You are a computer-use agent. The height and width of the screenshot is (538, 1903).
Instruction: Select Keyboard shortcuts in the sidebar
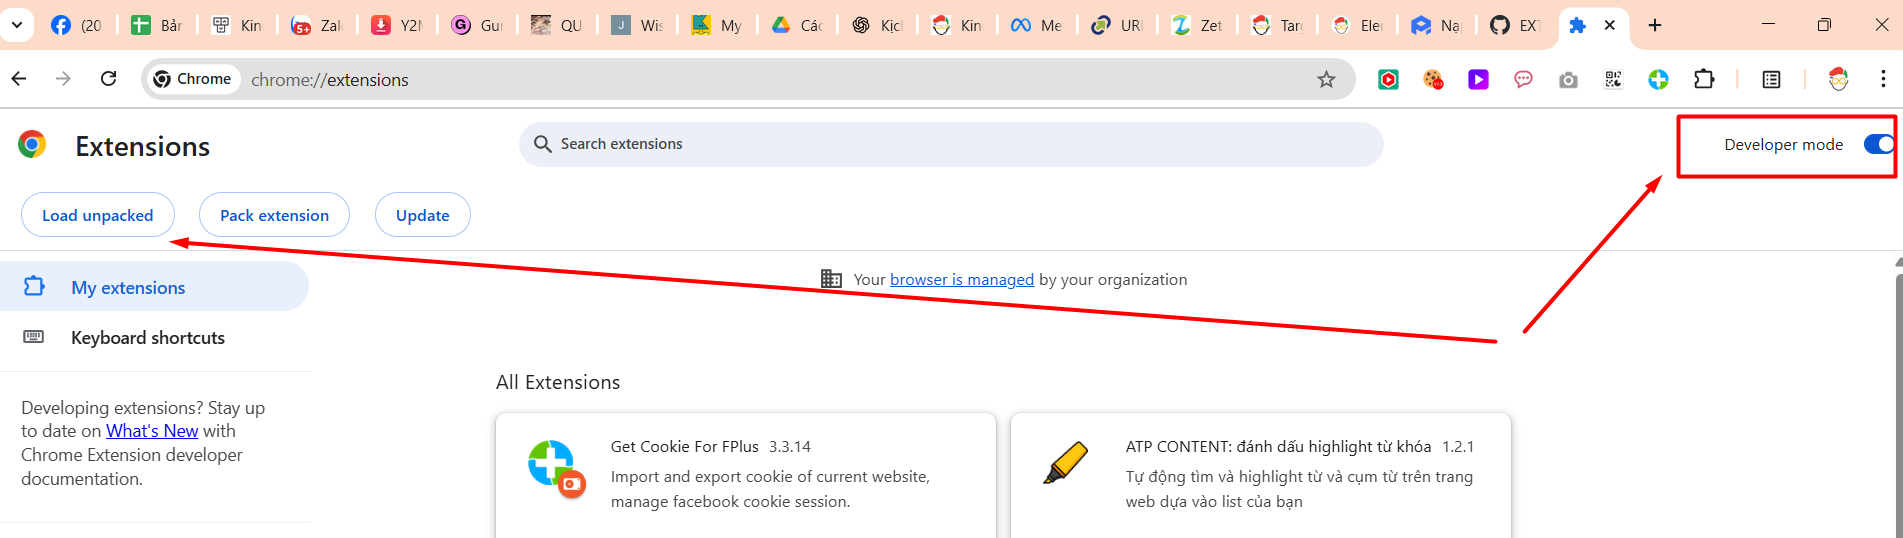pyautogui.click(x=148, y=338)
